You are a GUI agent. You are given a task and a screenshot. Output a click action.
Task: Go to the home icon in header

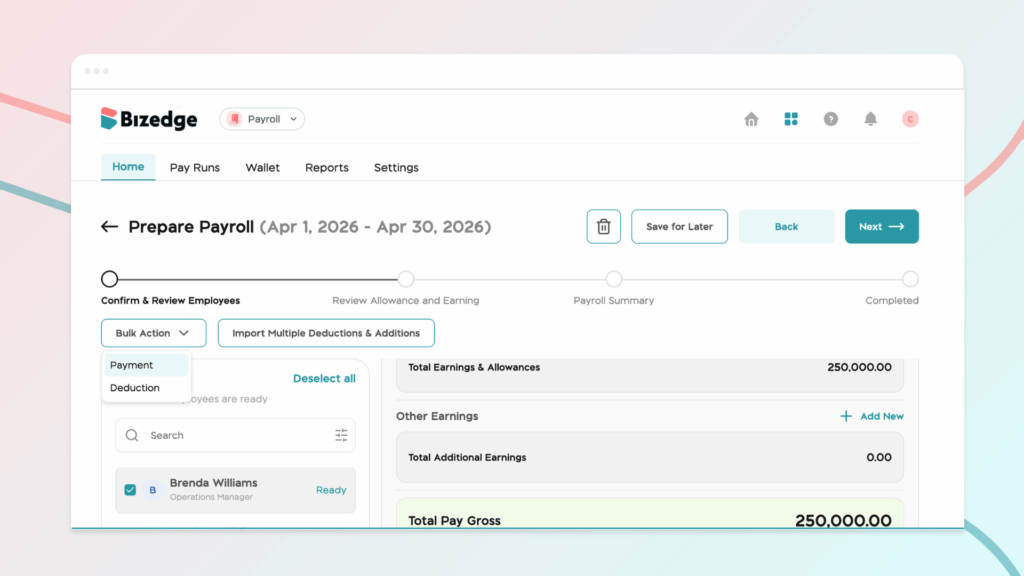(x=751, y=119)
